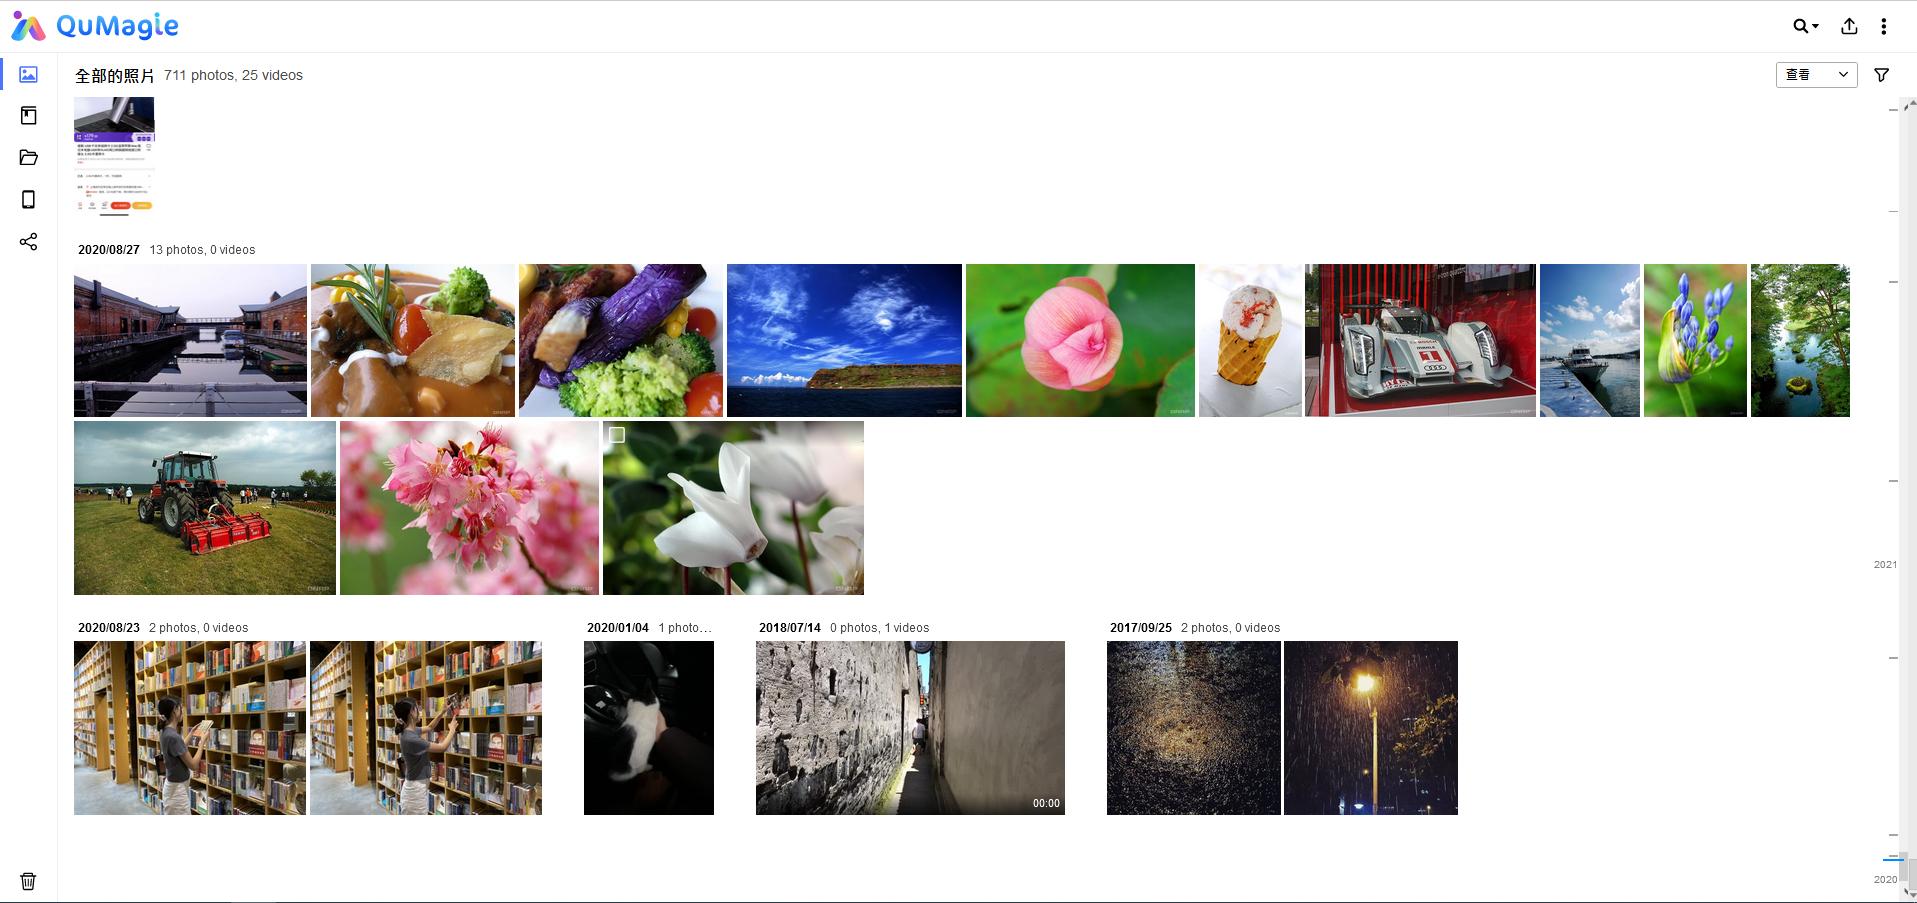This screenshot has width=1917, height=903.
Task: Open the filter funnel icon
Action: pos(1881,75)
